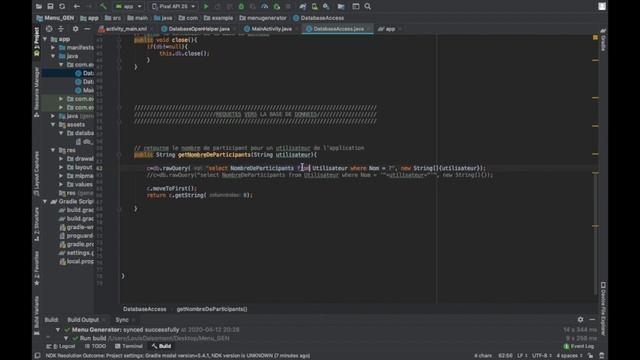The height and width of the screenshot is (360, 640).
Task: Open the Logcat tool window
Action: point(61,347)
